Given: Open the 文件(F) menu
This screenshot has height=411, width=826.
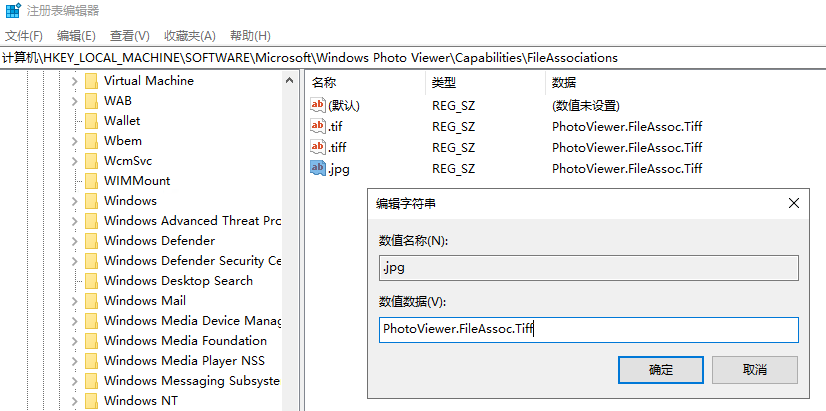Looking at the screenshot, I should [24, 36].
